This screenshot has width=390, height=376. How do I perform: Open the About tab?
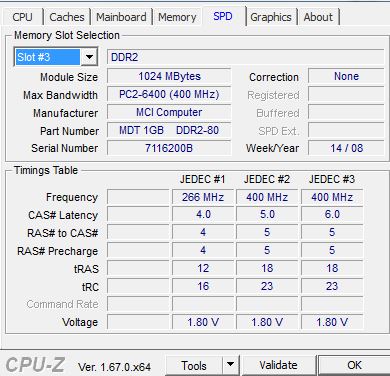[x=318, y=17]
